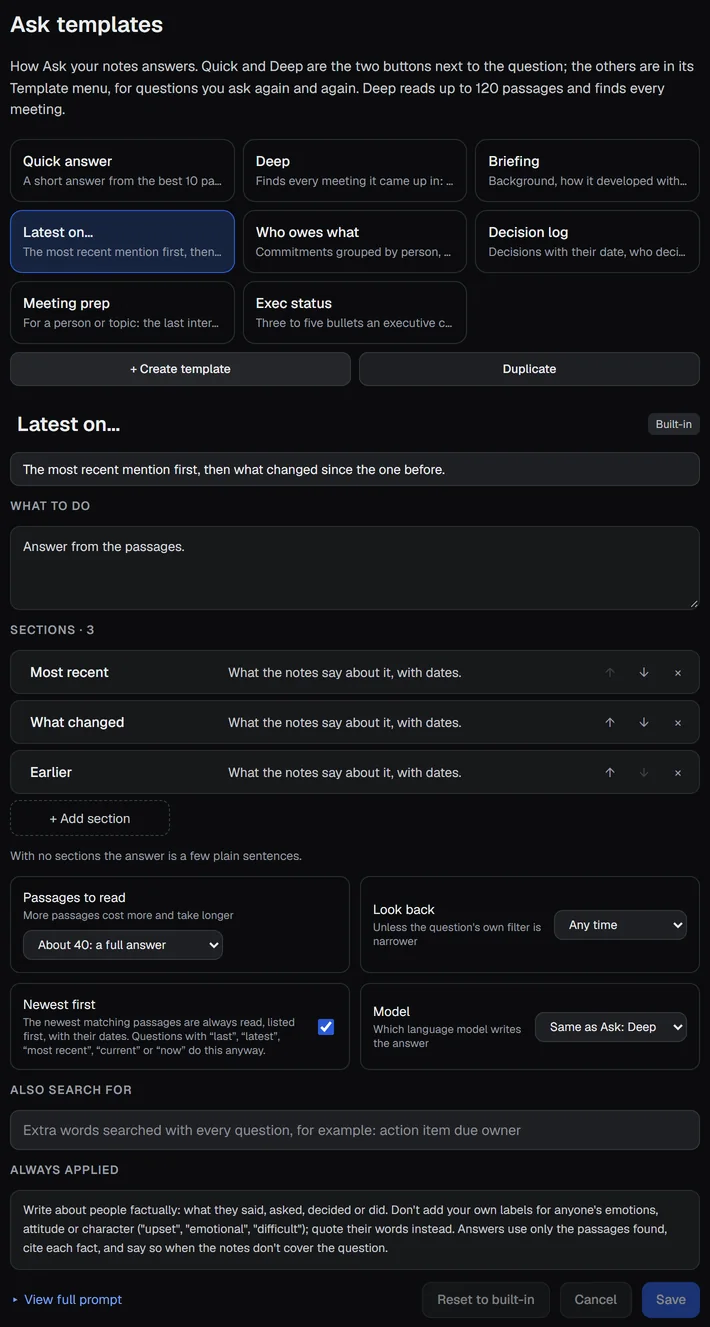Click the Built-in badge
This screenshot has height=1327, width=710.
click(674, 424)
